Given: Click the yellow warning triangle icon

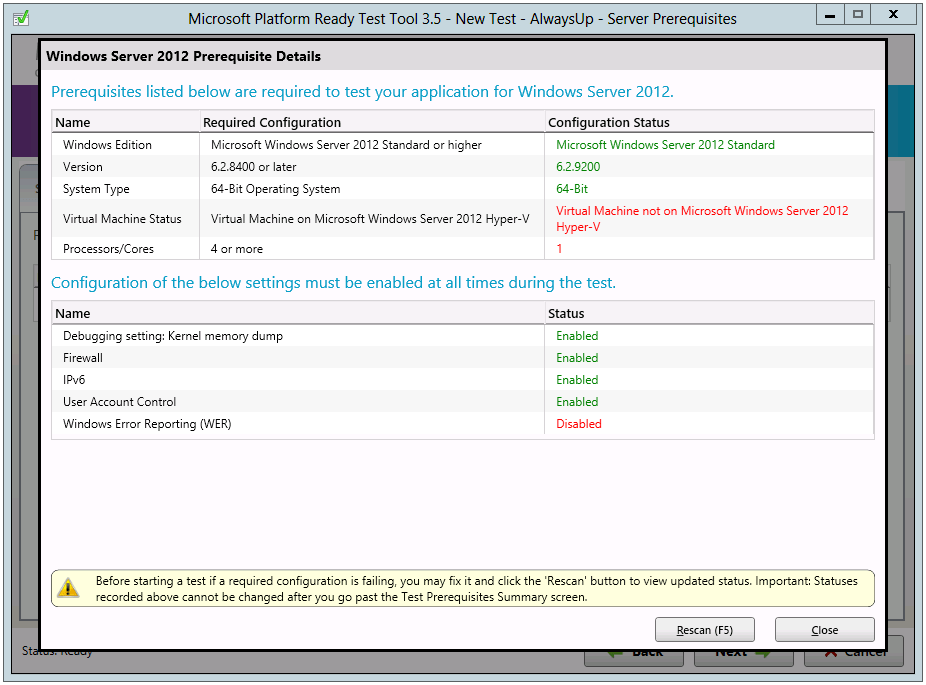Looking at the screenshot, I should 69,587.
